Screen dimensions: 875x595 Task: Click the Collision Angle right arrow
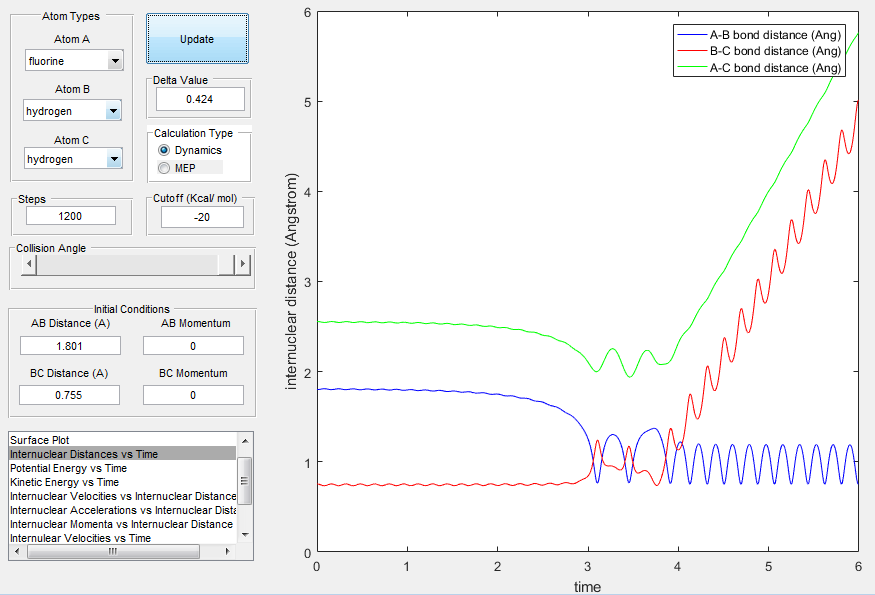(242, 264)
